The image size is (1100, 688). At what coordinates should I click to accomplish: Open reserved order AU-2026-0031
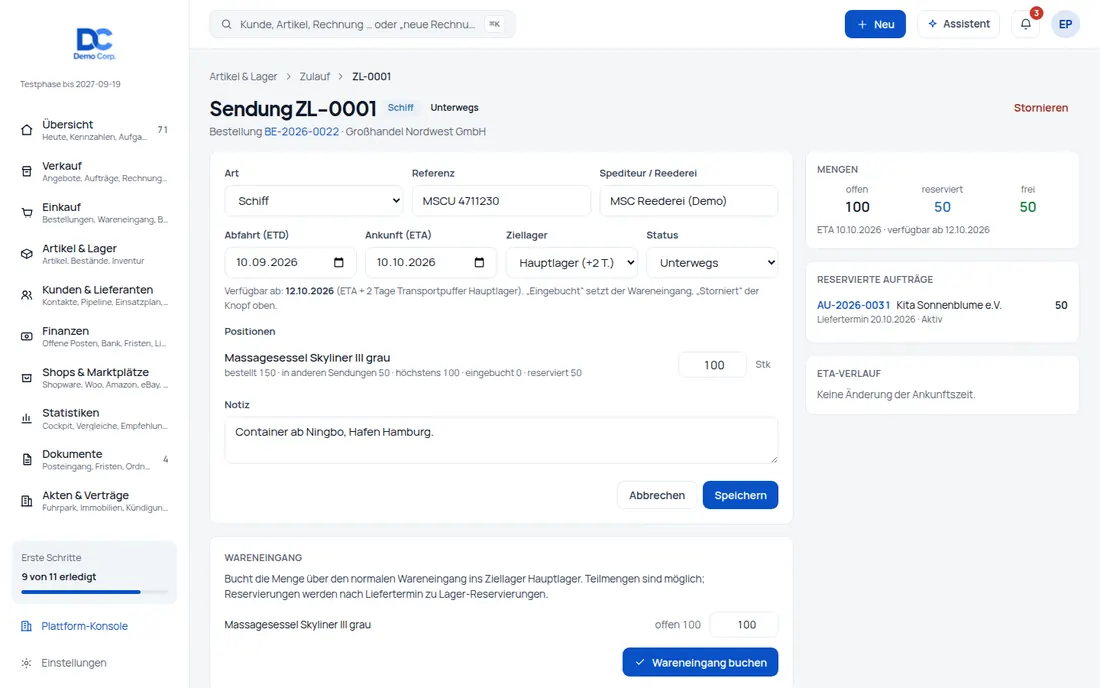(853, 305)
